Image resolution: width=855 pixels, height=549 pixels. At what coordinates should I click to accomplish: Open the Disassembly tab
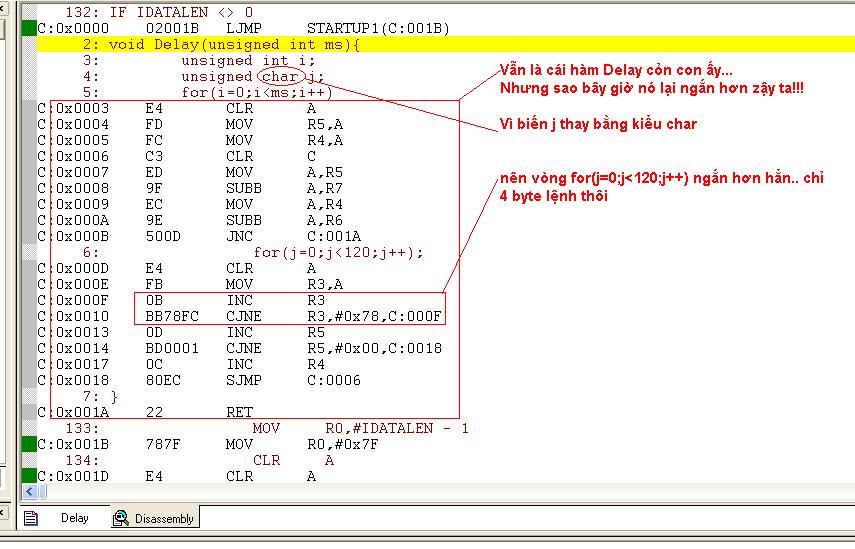(155, 518)
